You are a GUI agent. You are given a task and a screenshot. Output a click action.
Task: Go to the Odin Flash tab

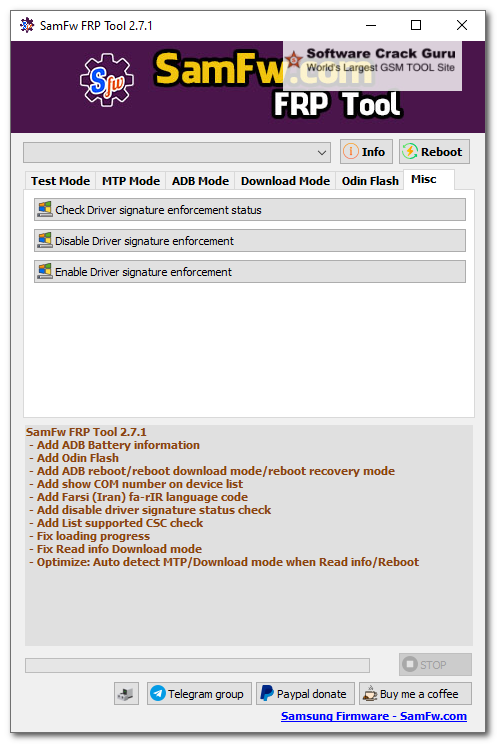[x=370, y=181]
